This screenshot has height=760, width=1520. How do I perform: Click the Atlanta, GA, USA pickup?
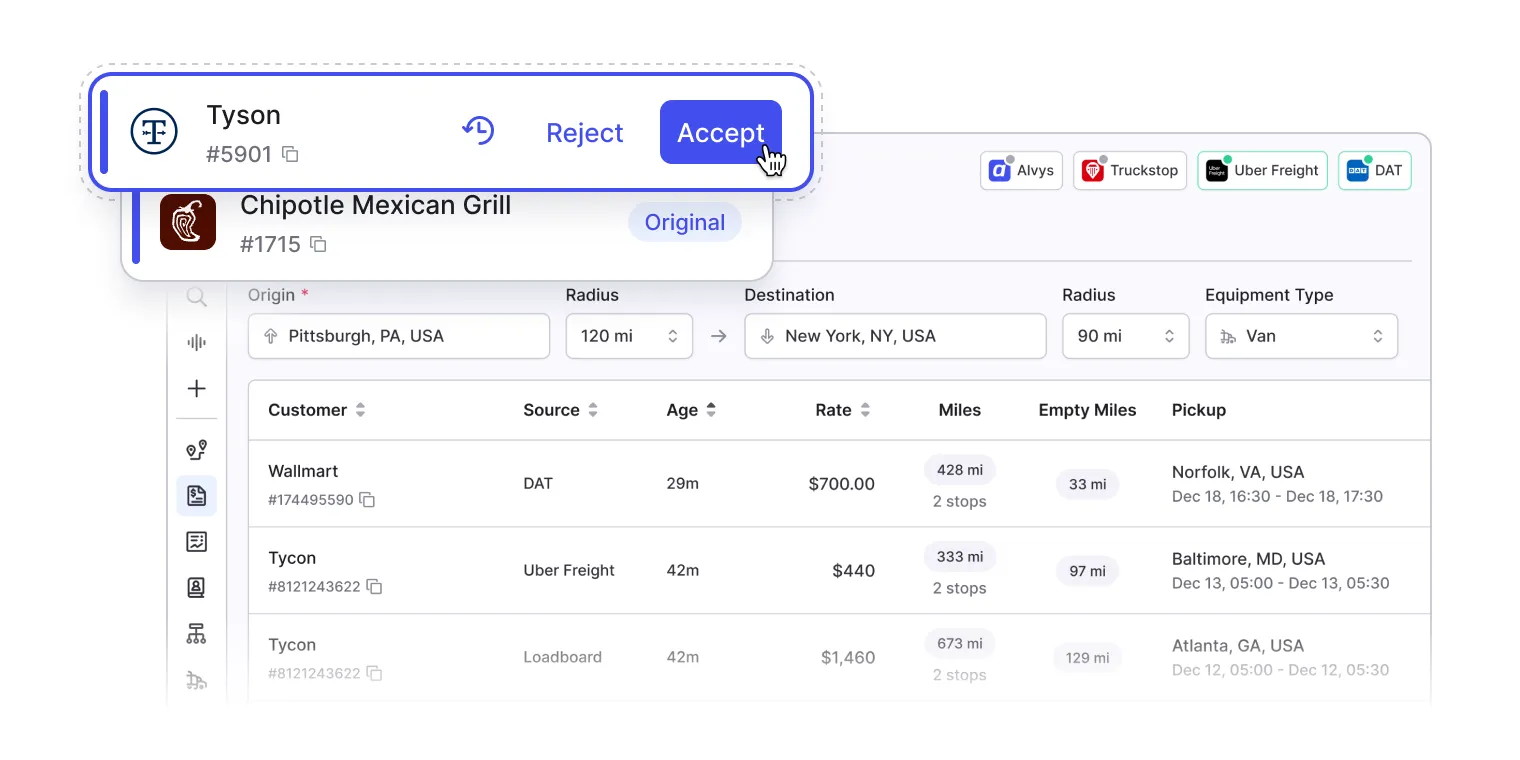point(1238,646)
